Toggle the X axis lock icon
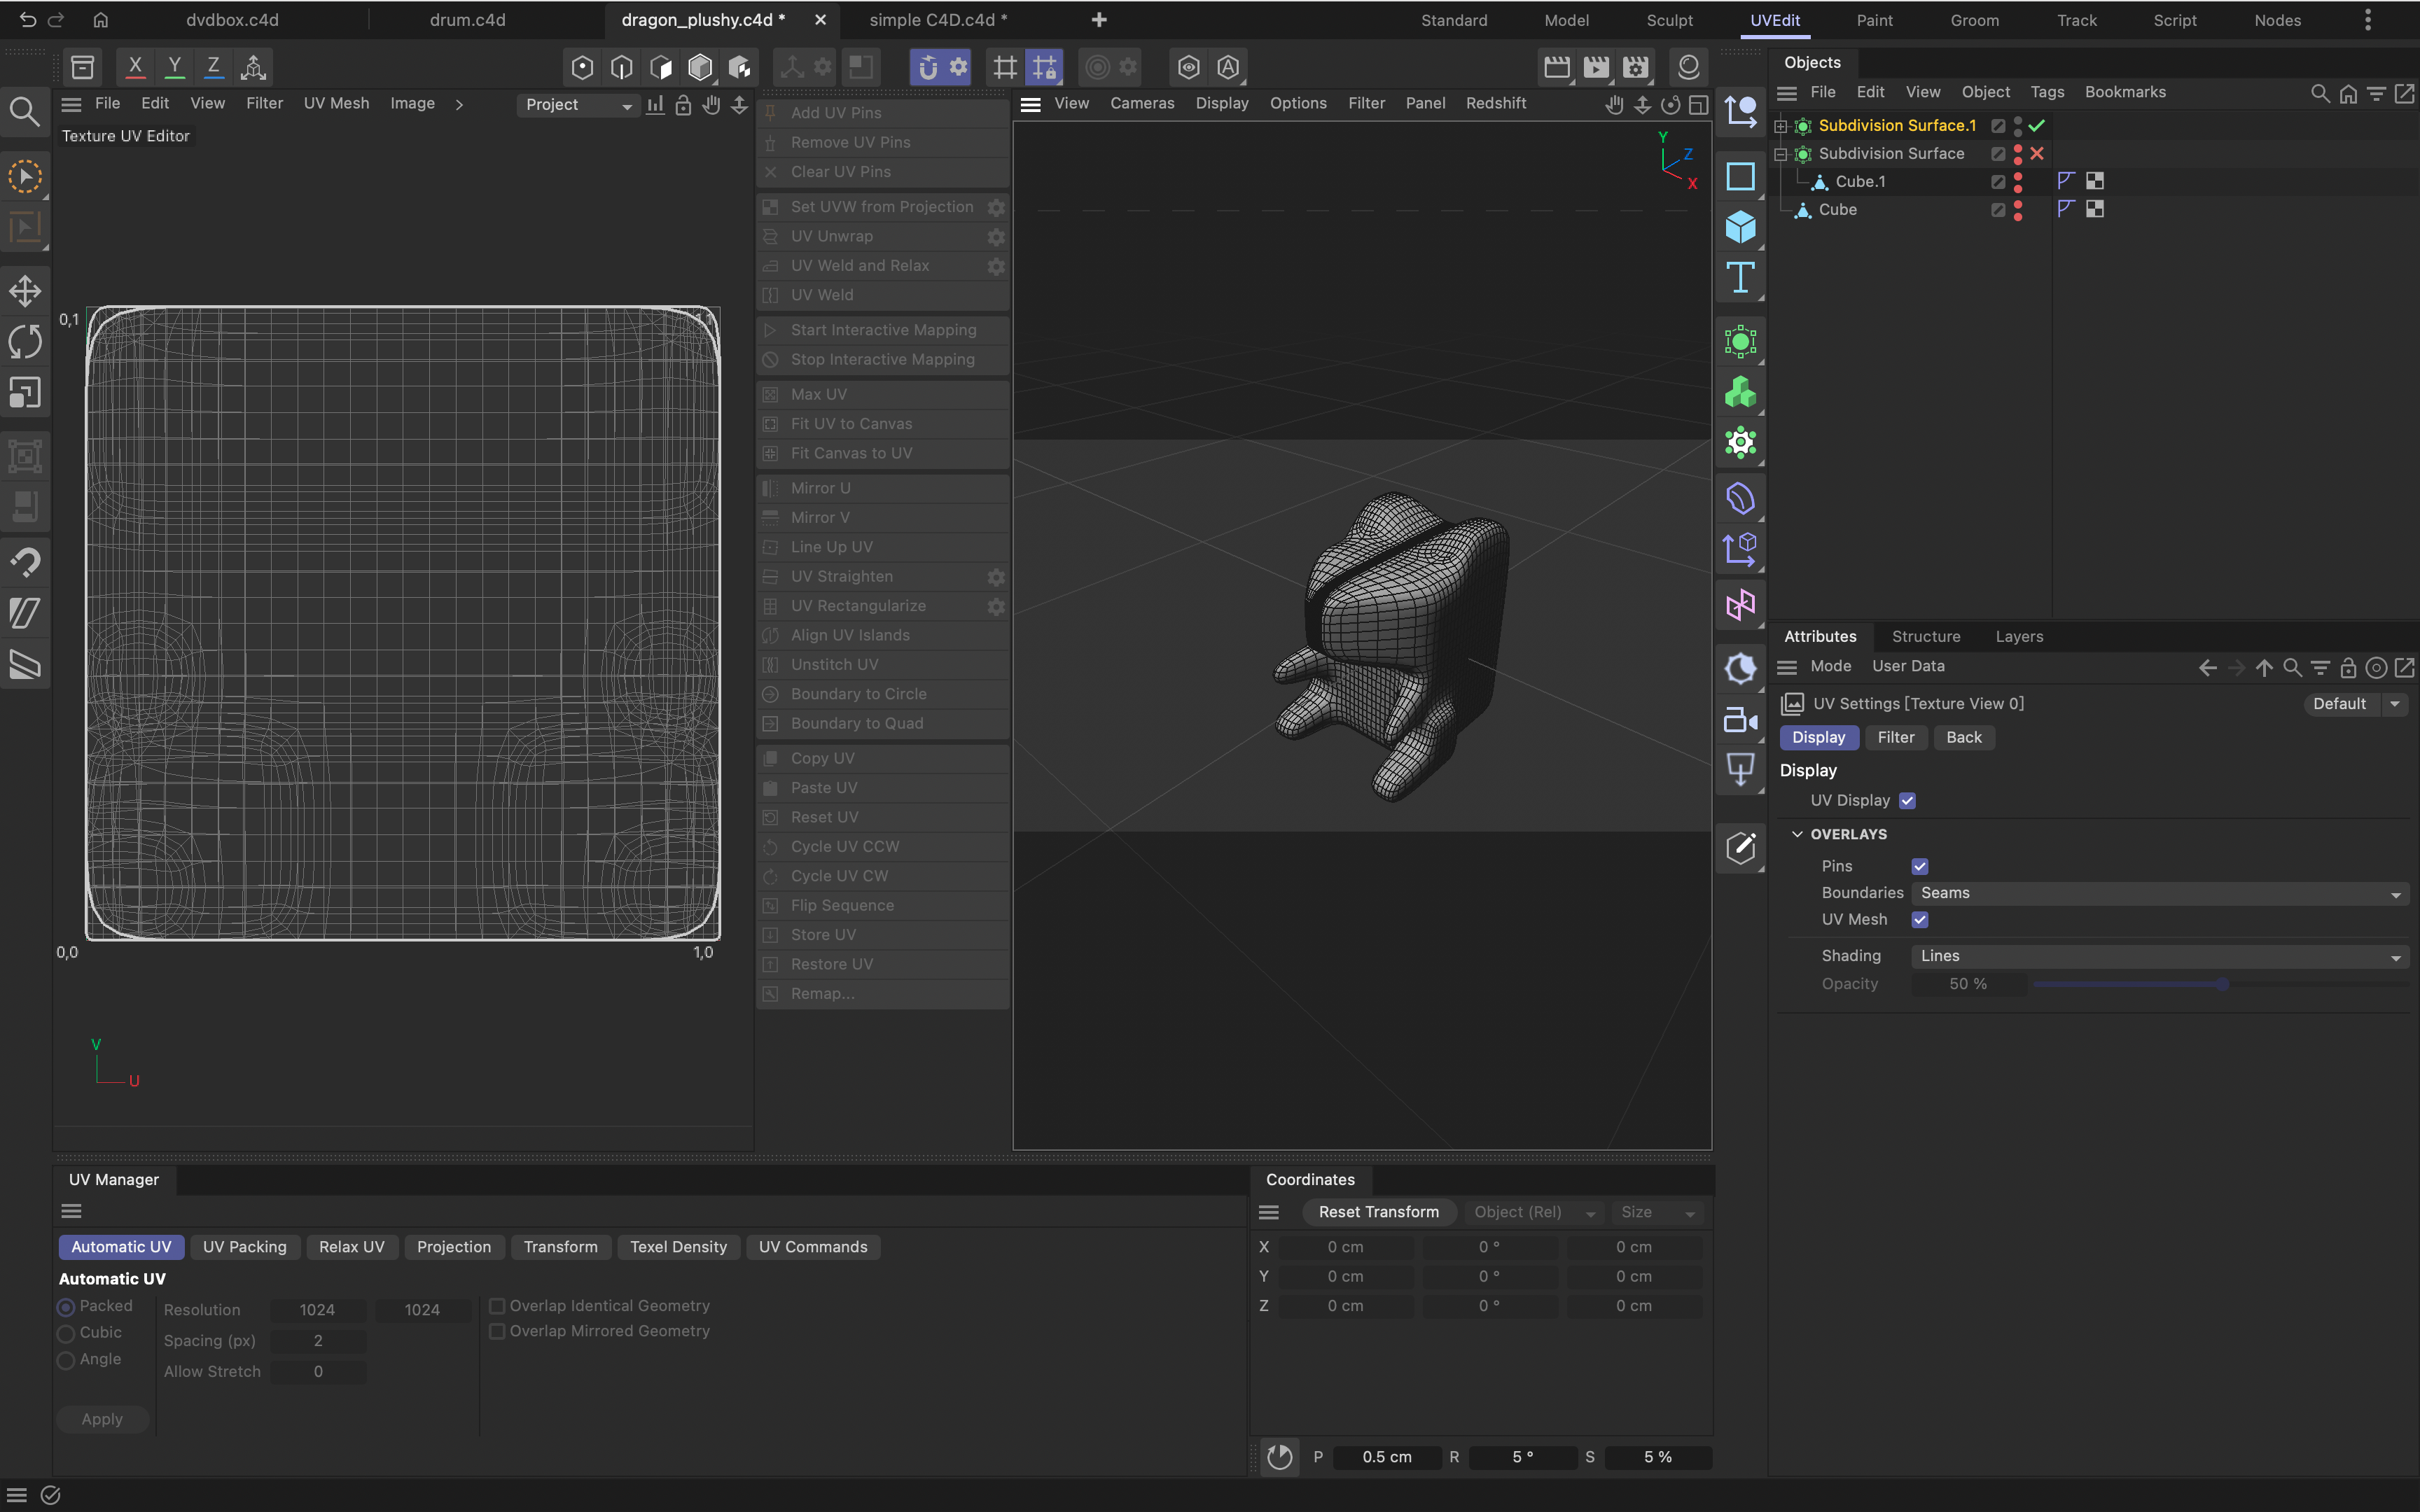The image size is (2420, 1512). point(135,67)
